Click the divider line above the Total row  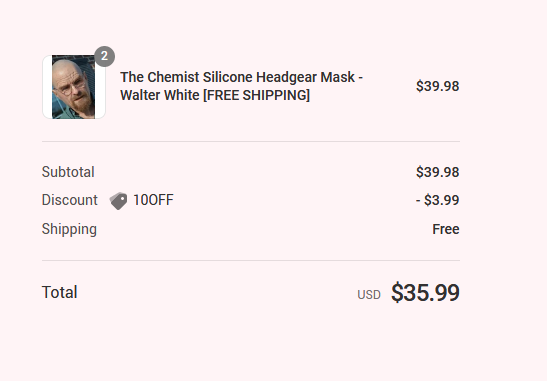tap(251, 260)
